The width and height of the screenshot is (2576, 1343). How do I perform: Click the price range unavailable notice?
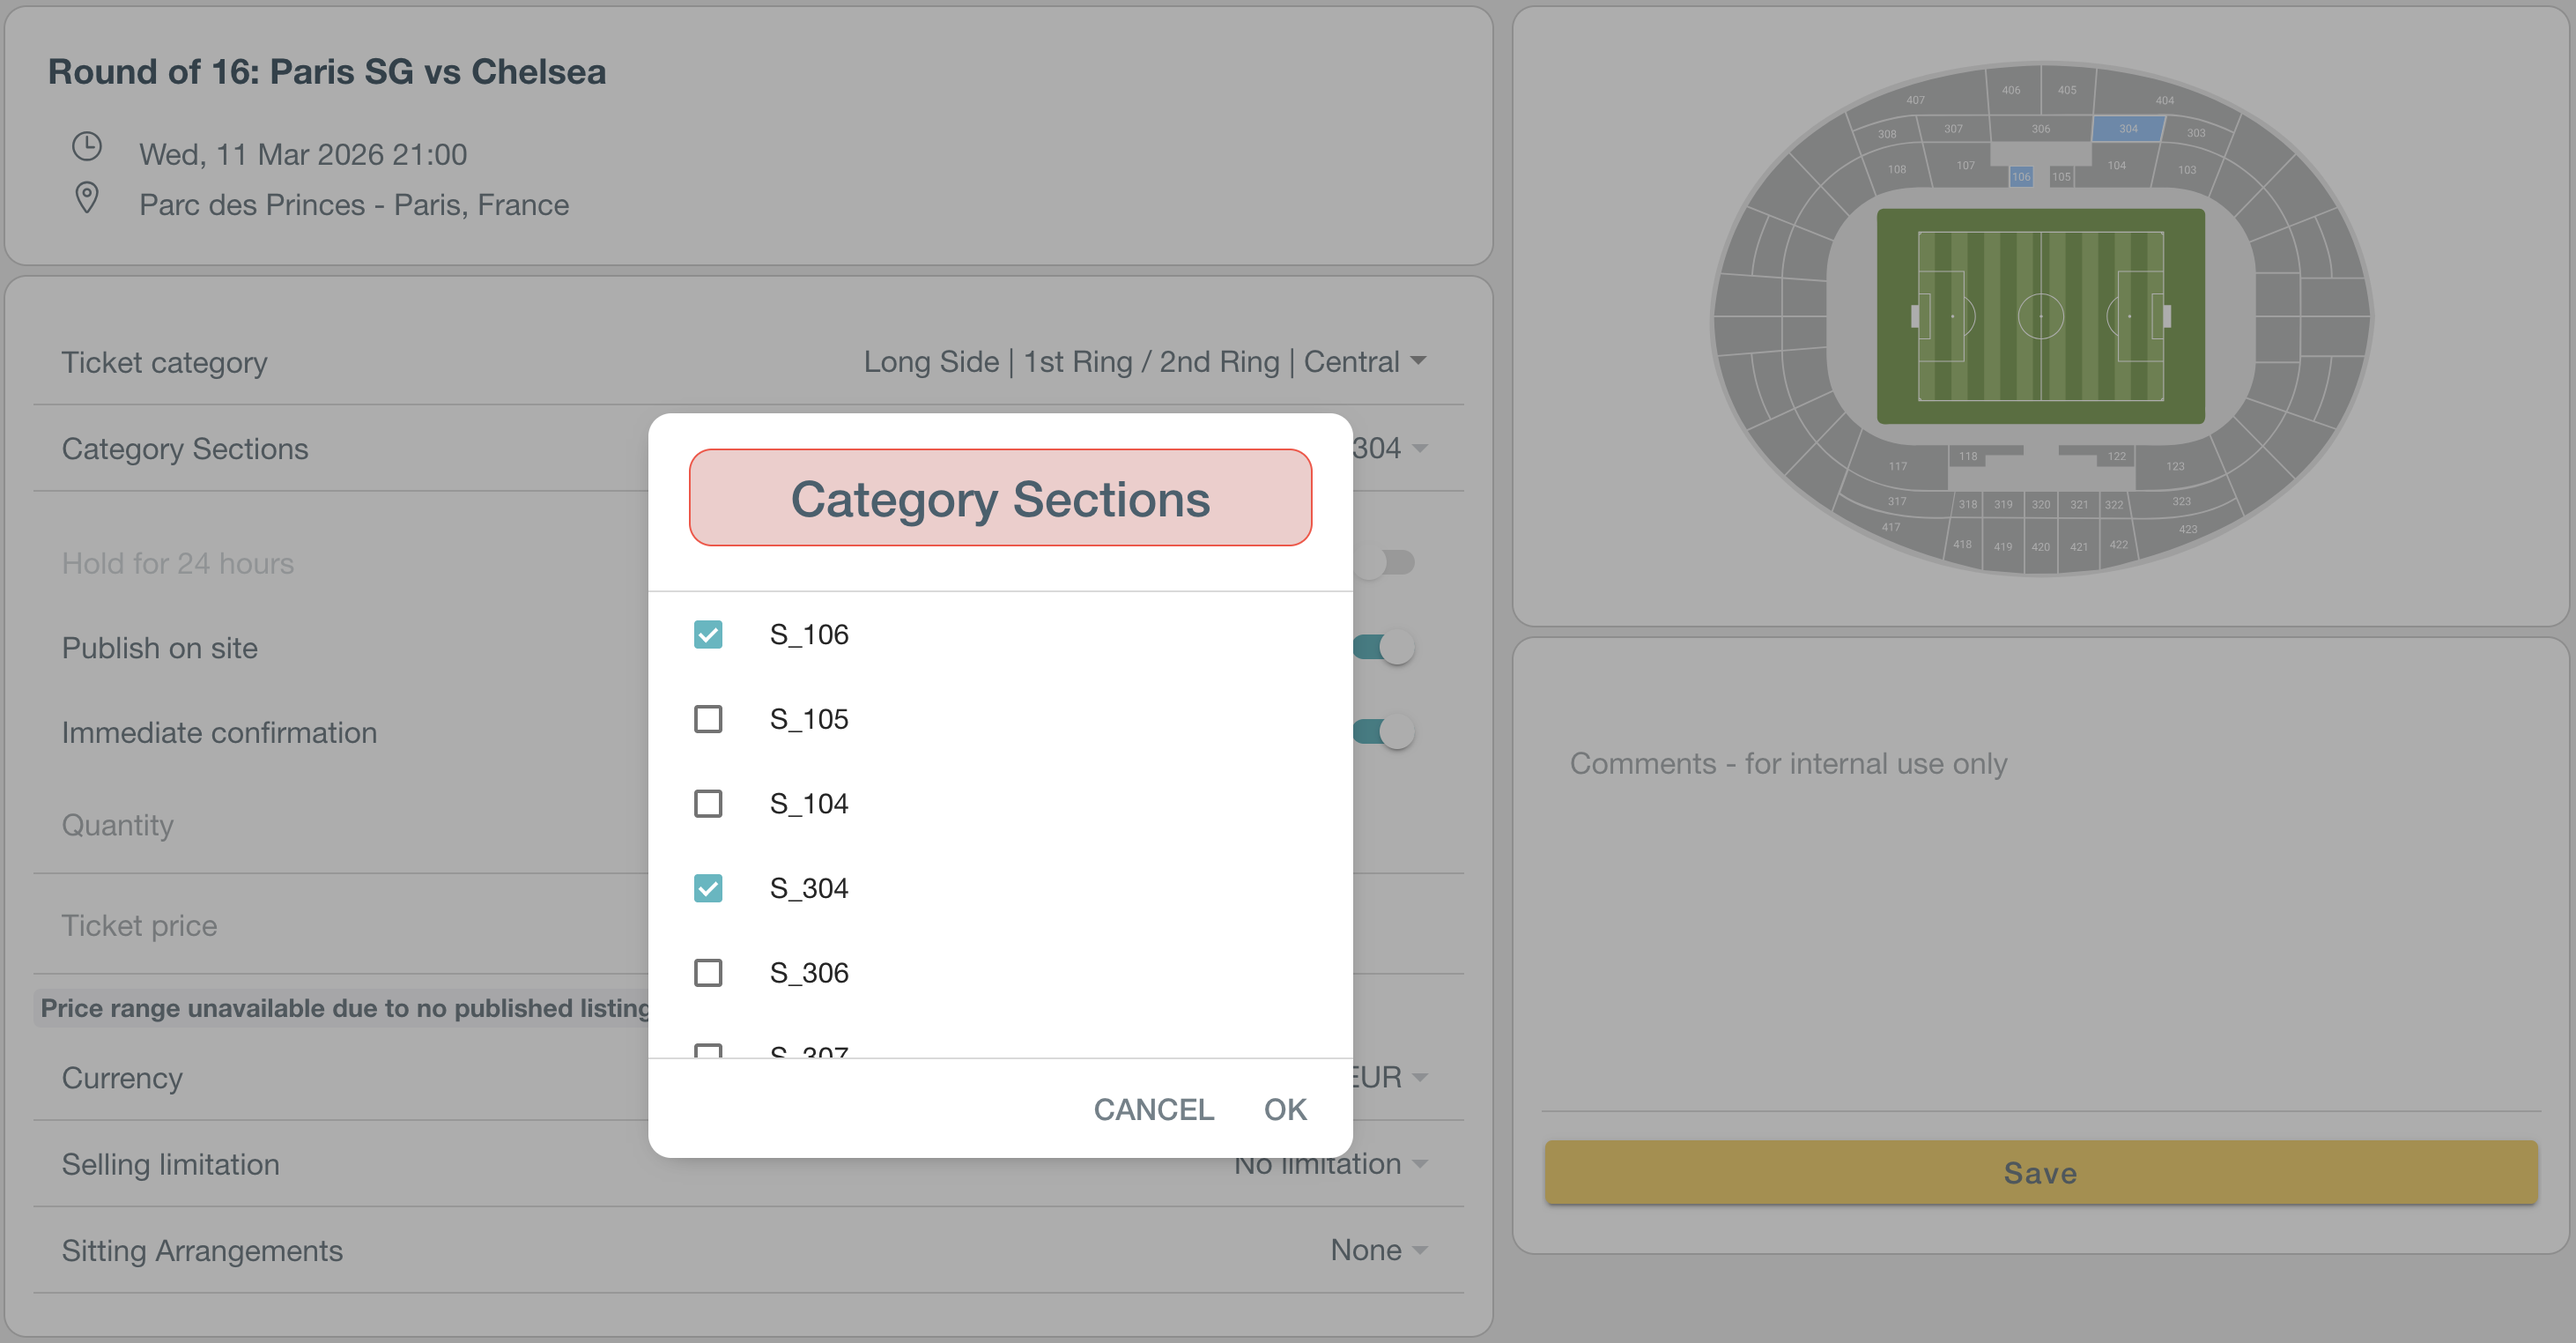345,1007
